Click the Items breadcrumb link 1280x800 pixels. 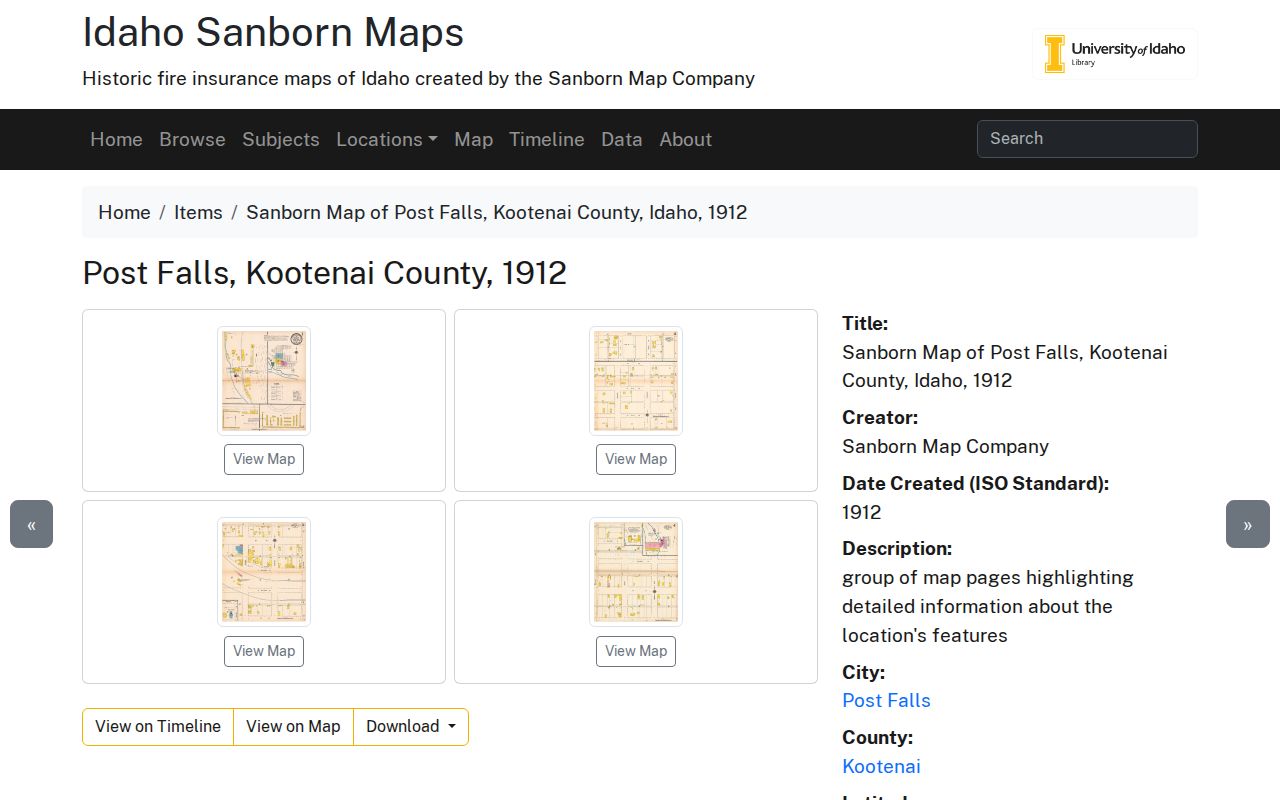tap(198, 212)
